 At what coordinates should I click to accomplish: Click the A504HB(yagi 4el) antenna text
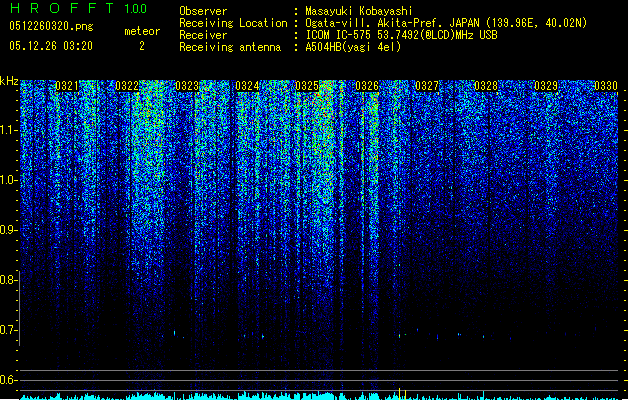(x=353, y=47)
